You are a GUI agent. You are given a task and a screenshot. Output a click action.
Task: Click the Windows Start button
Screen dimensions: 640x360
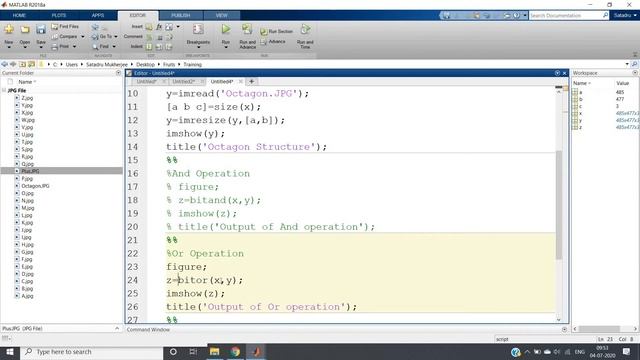[x=10, y=351]
